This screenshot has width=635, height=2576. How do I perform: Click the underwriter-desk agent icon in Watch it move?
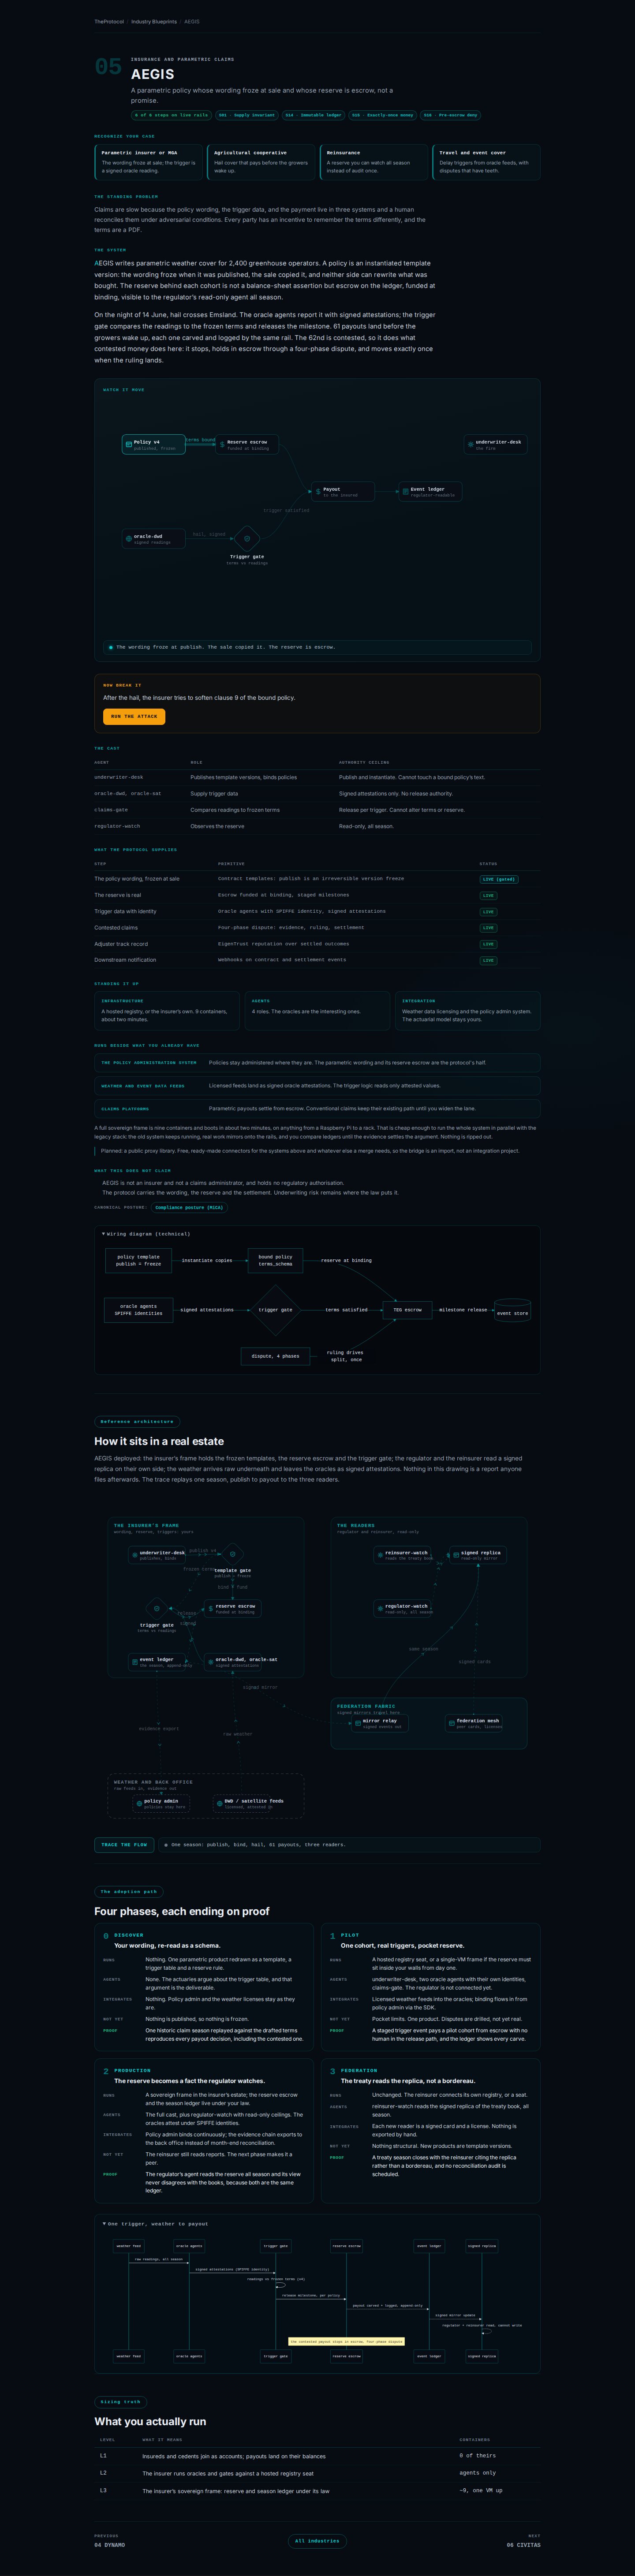470,444
